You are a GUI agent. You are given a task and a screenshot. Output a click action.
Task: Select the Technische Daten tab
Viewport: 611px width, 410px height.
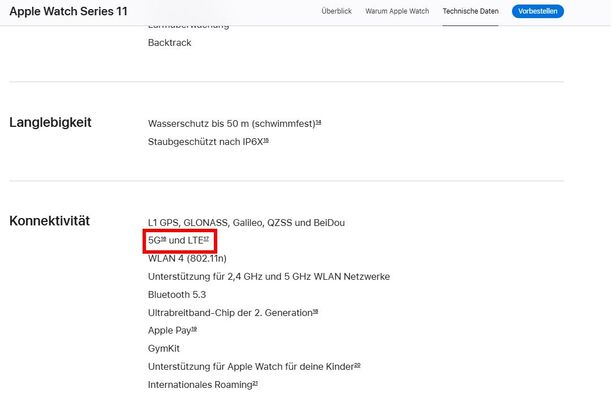470,11
